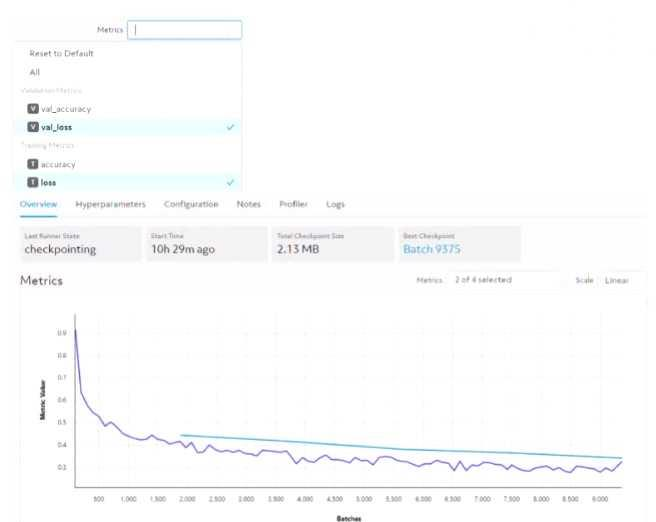
Task: Open the Batch 9375 best checkpoint link
Action: [x=431, y=249]
